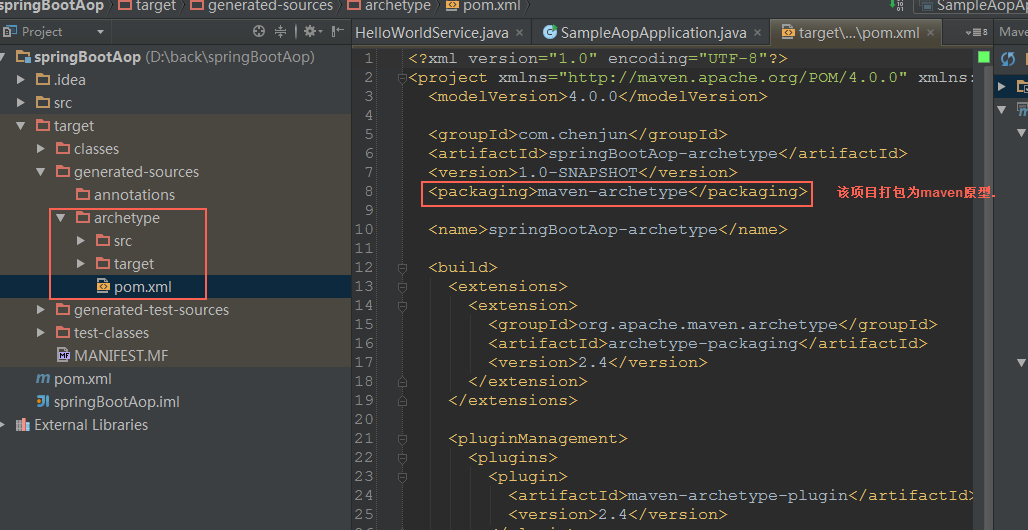
Task: Click the green inspection status indicator
Action: (983, 57)
